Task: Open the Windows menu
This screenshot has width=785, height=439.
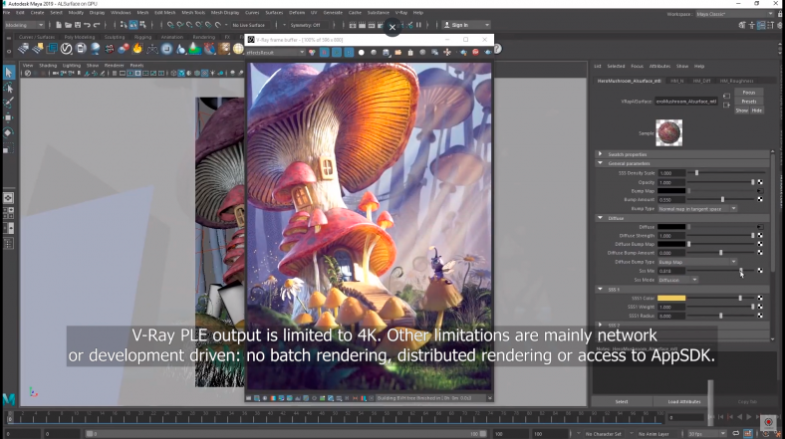Action: click(120, 13)
